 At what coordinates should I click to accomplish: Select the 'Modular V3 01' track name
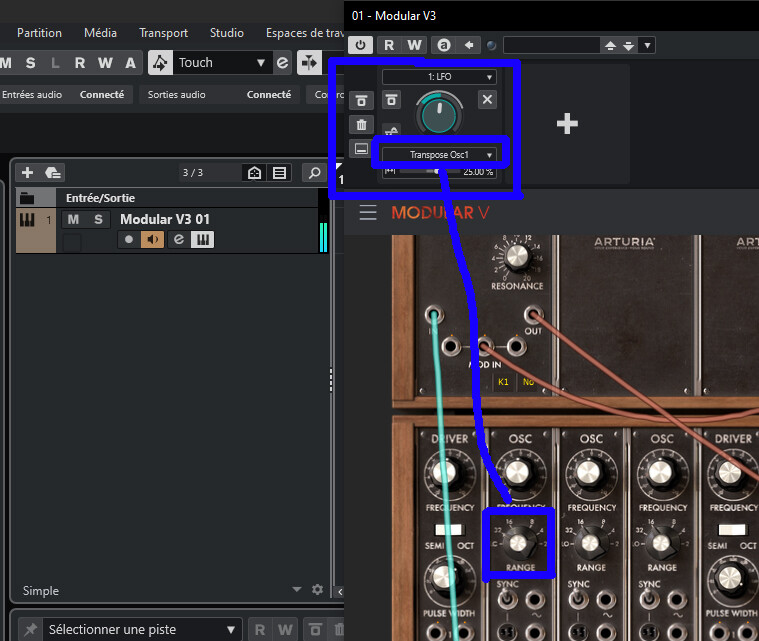point(165,219)
